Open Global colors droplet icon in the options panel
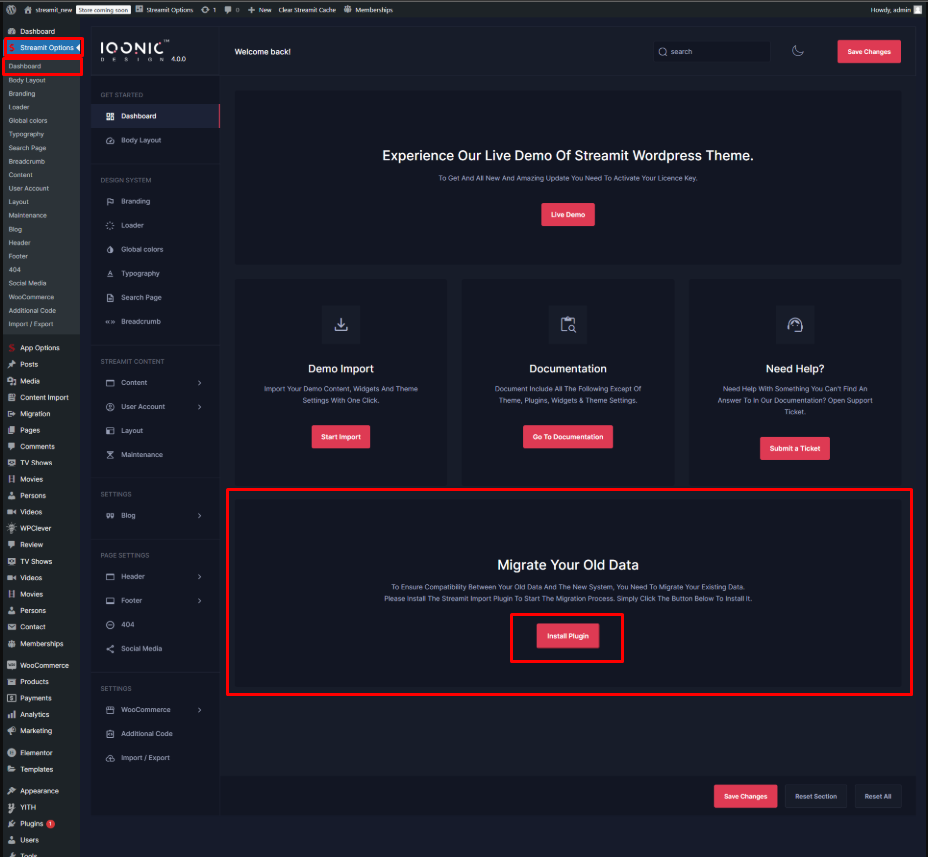Image resolution: width=928 pixels, height=857 pixels. tap(110, 250)
